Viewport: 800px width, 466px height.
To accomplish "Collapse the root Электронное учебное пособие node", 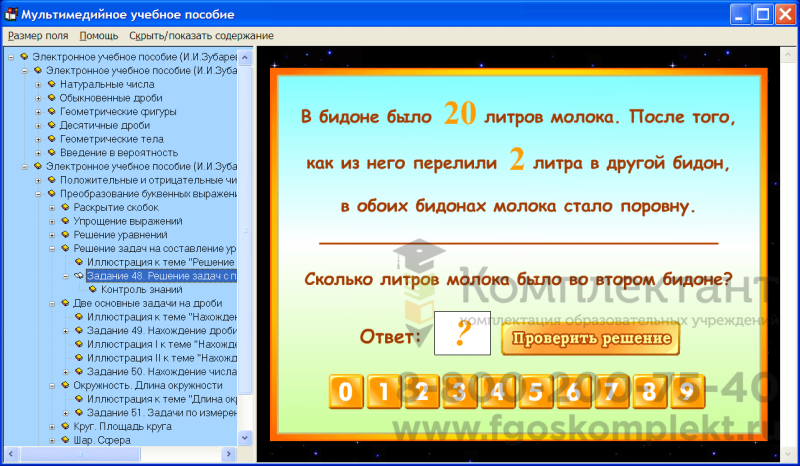I will pos(11,57).
